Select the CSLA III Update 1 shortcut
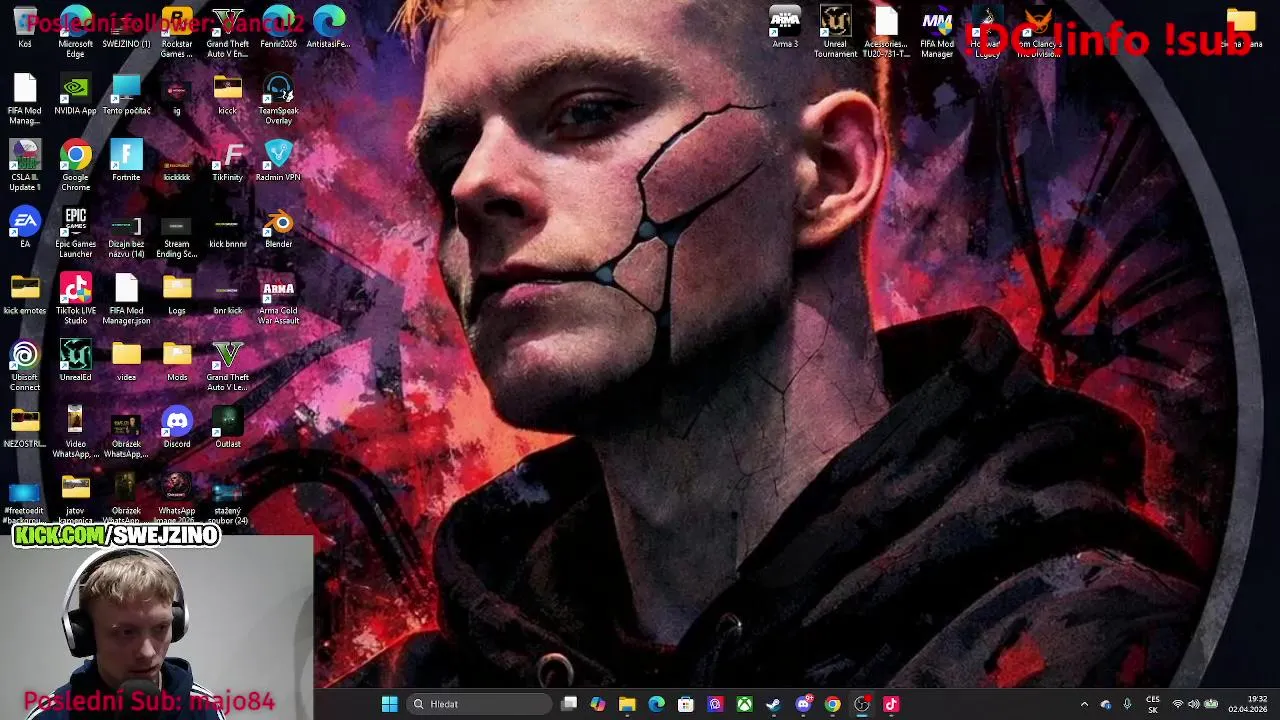This screenshot has width=1280, height=720. [24, 166]
